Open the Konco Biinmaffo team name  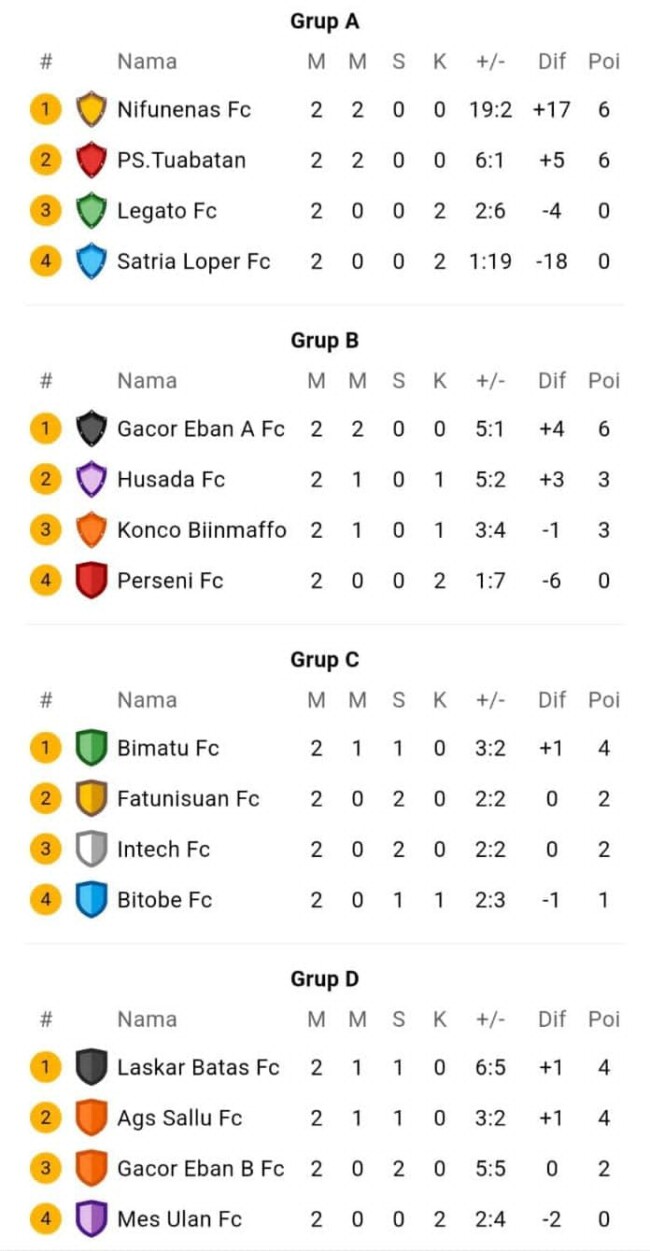(201, 530)
